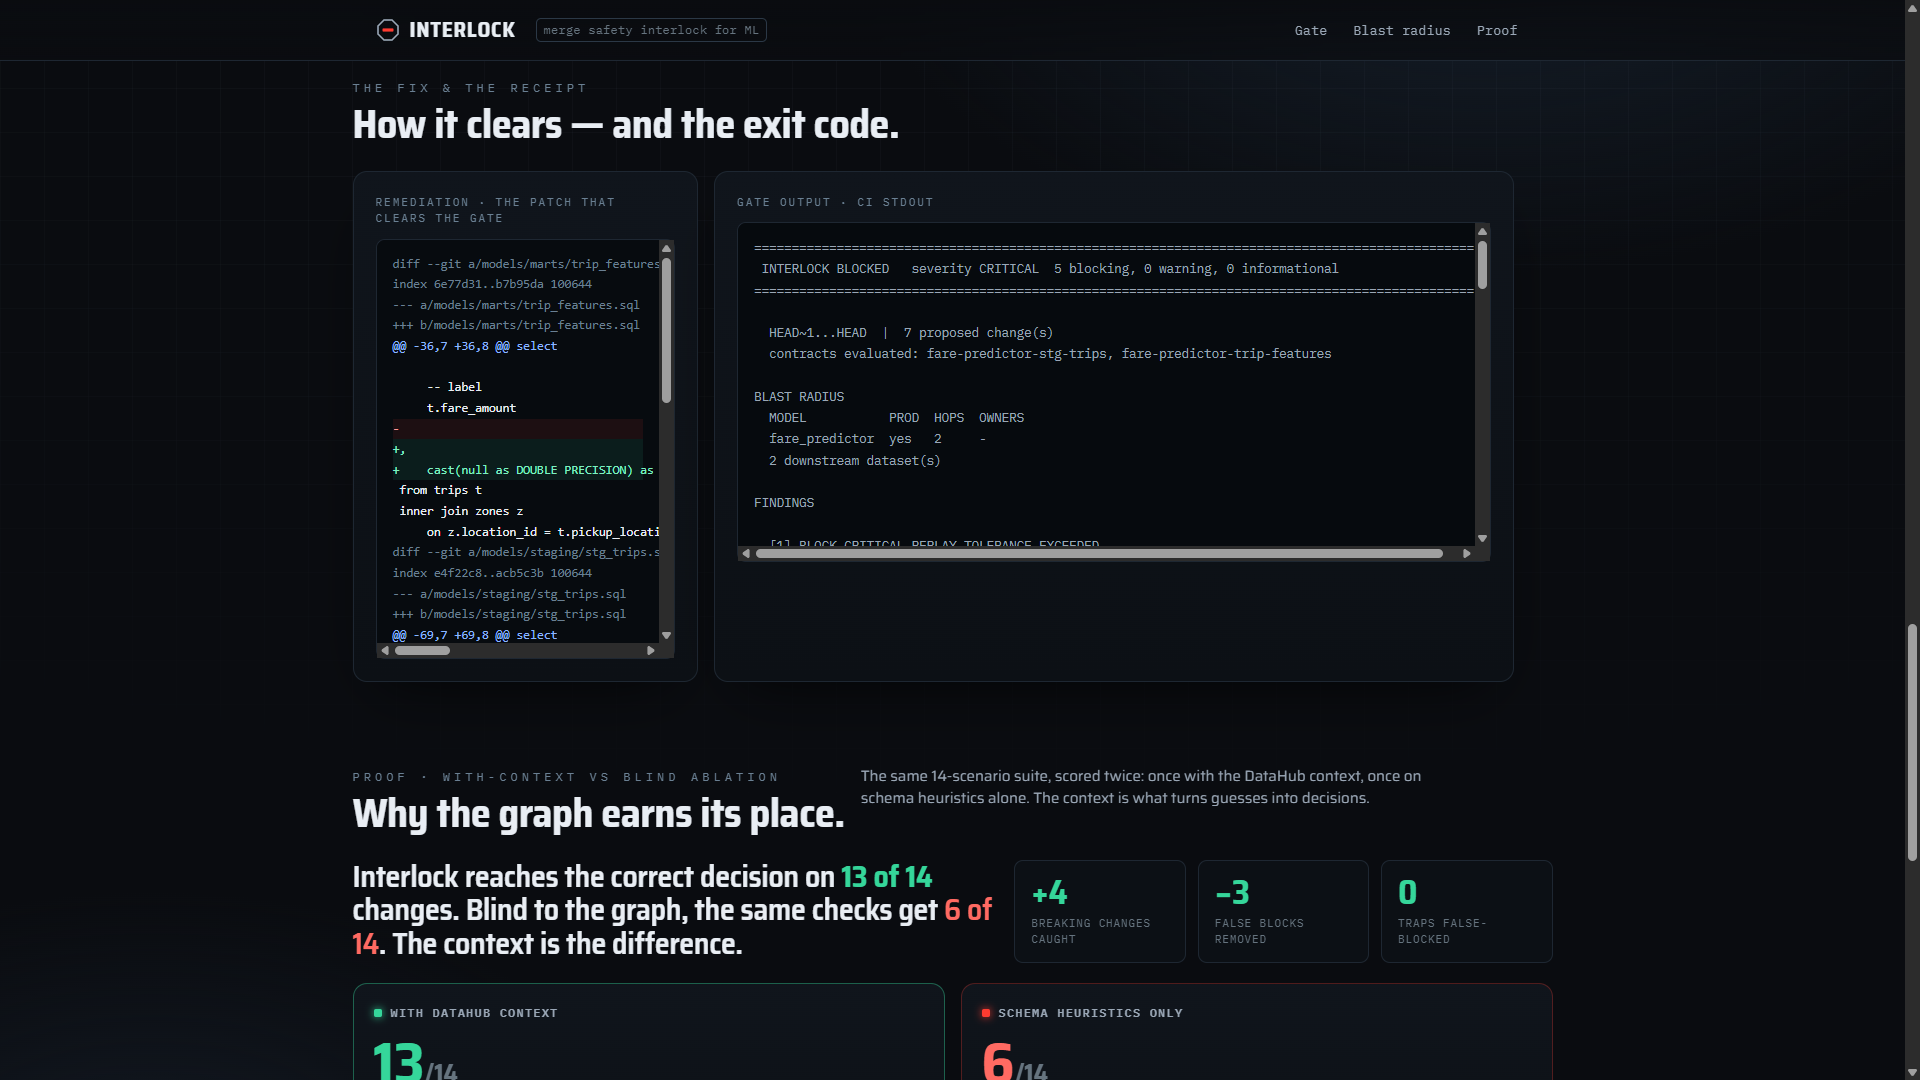
Task: Click the patch panel horizontal scrollbar thumb
Action: point(422,650)
